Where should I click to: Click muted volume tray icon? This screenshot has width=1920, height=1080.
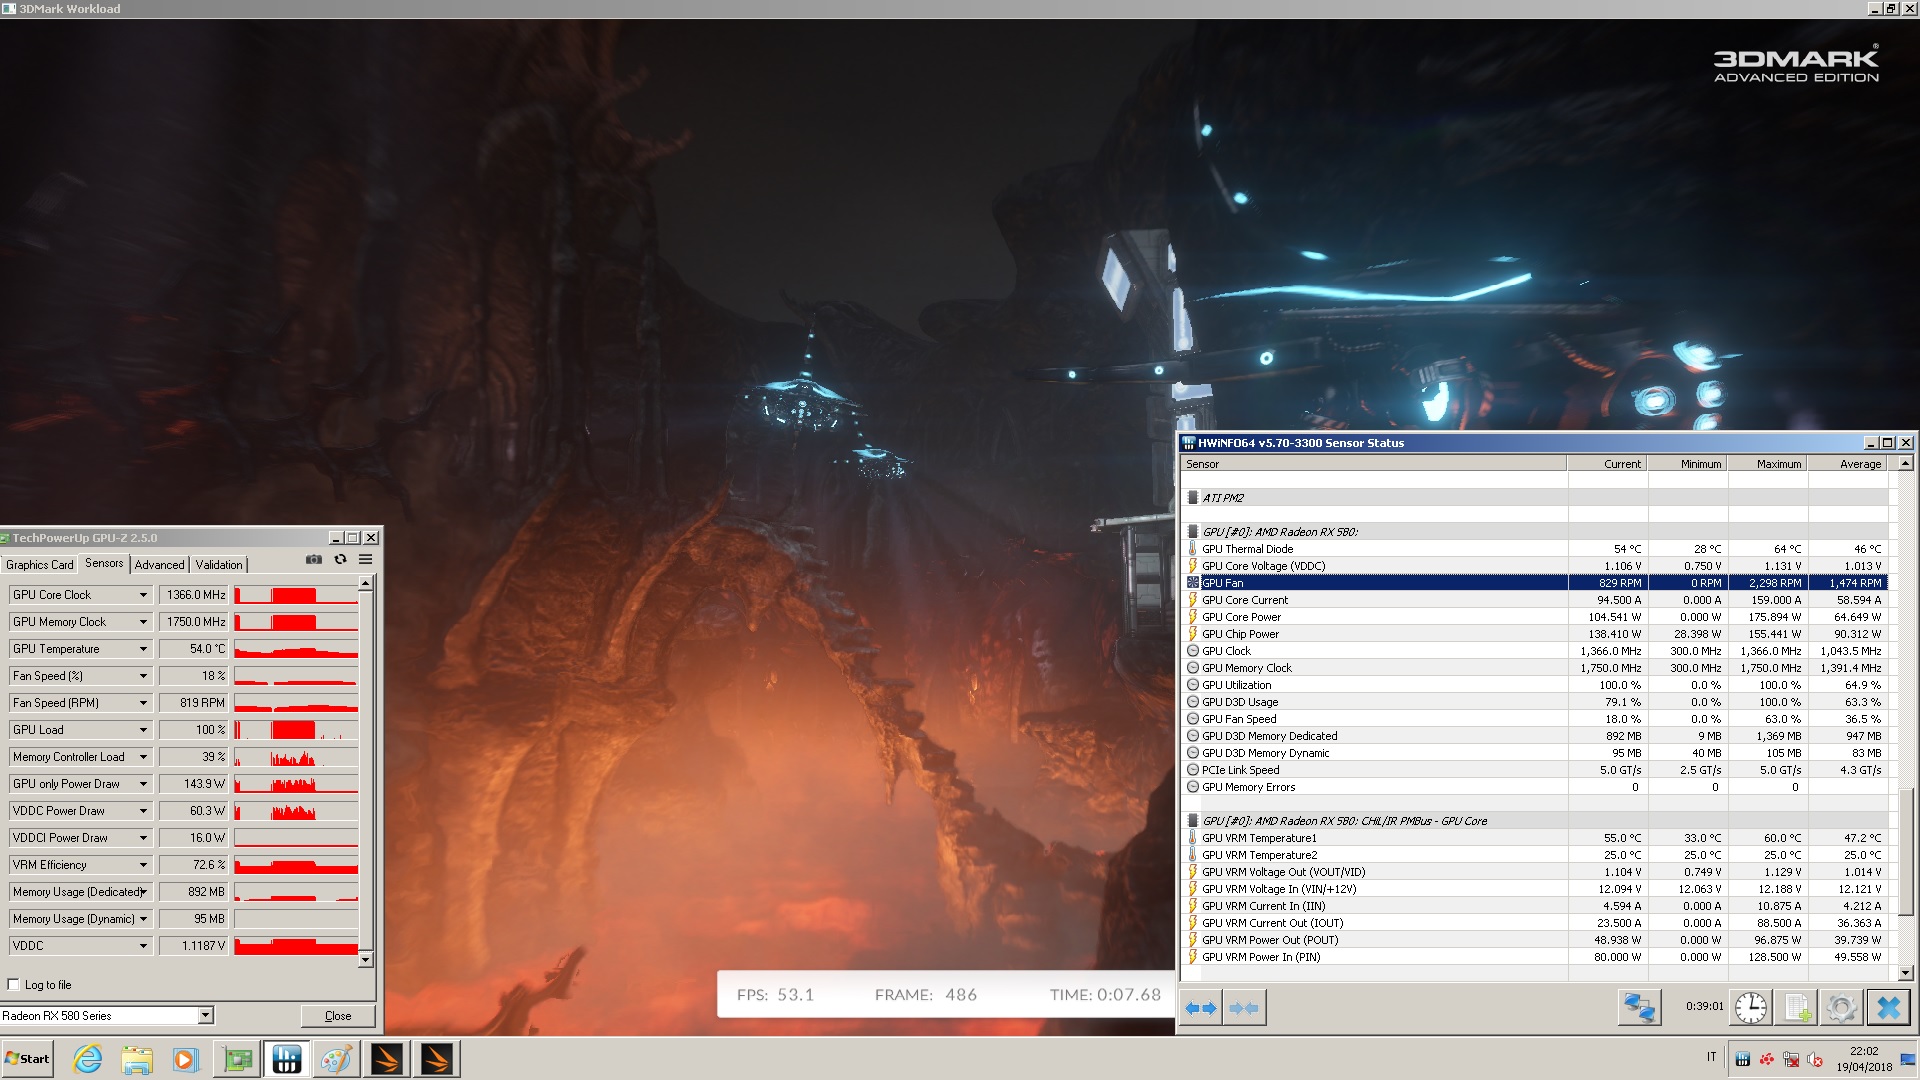click(x=1815, y=1060)
